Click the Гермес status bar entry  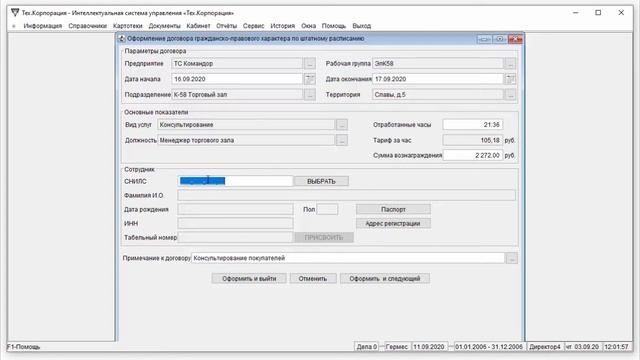point(397,347)
